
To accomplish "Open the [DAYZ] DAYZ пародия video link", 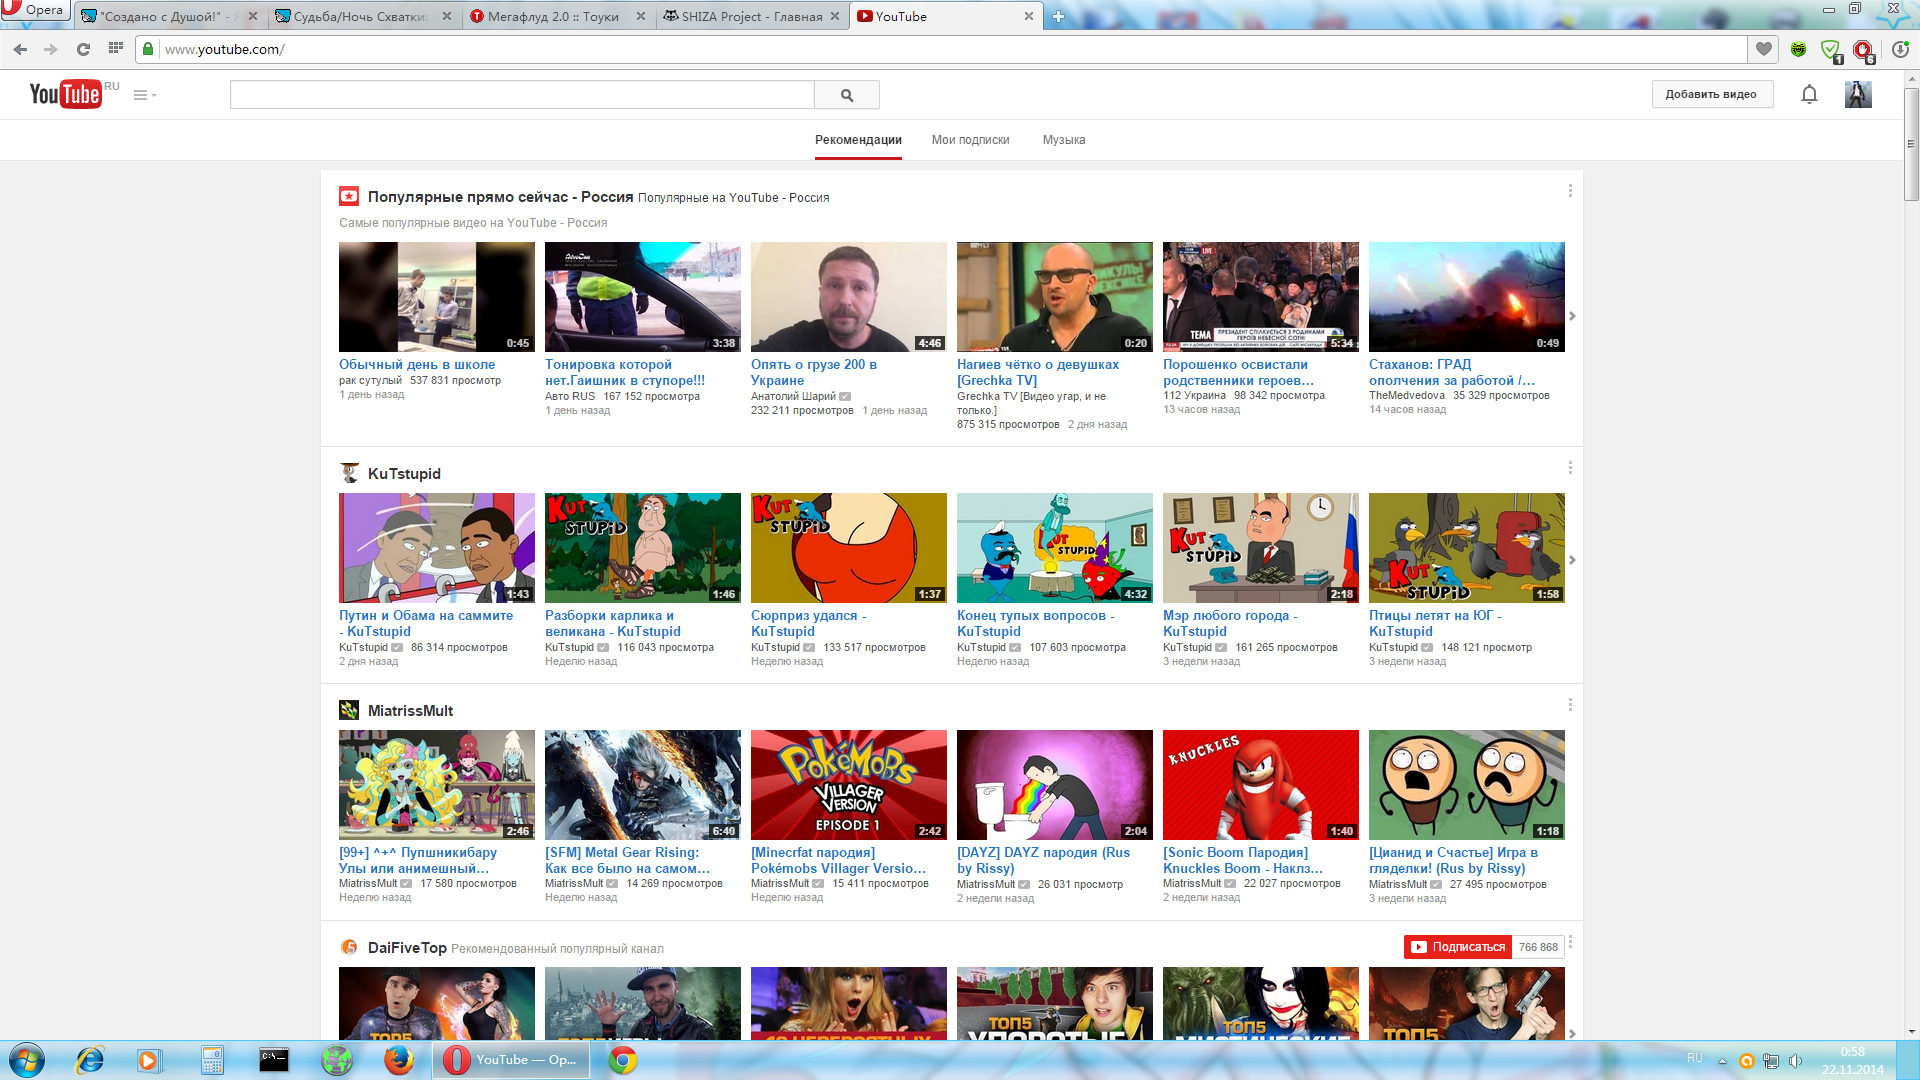I will pos(1043,861).
